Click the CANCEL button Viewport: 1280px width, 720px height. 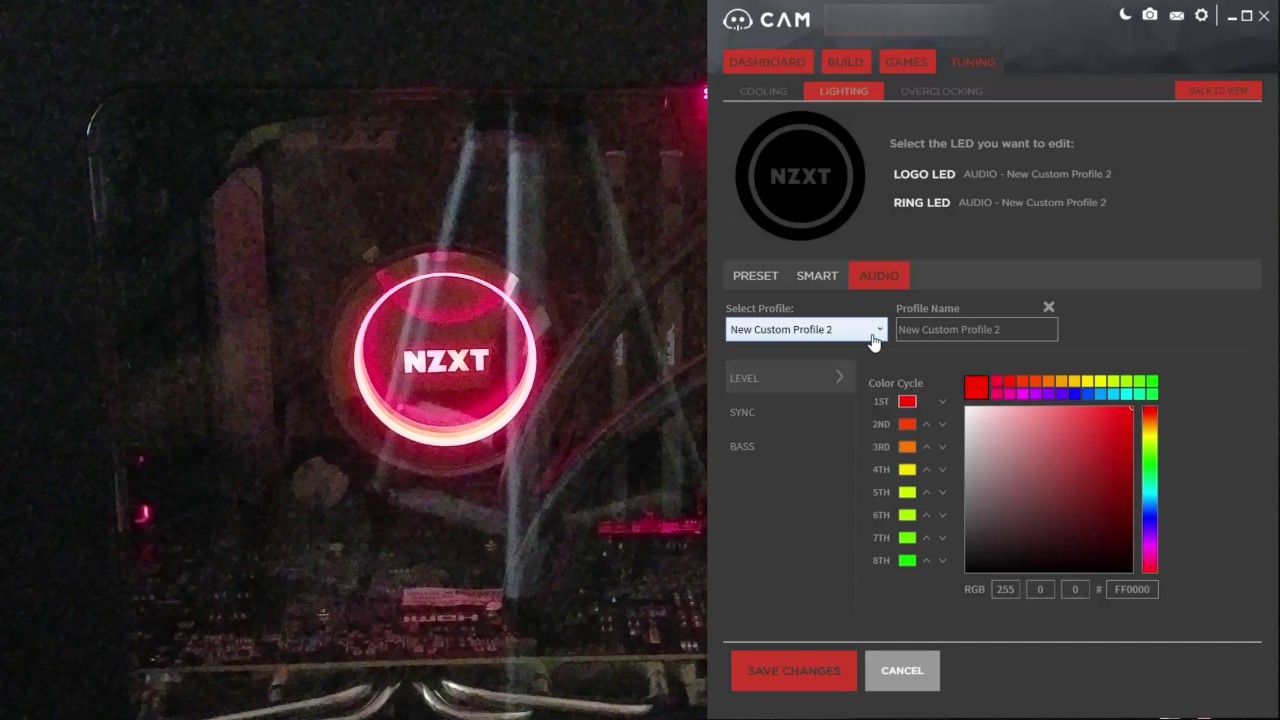coord(902,670)
